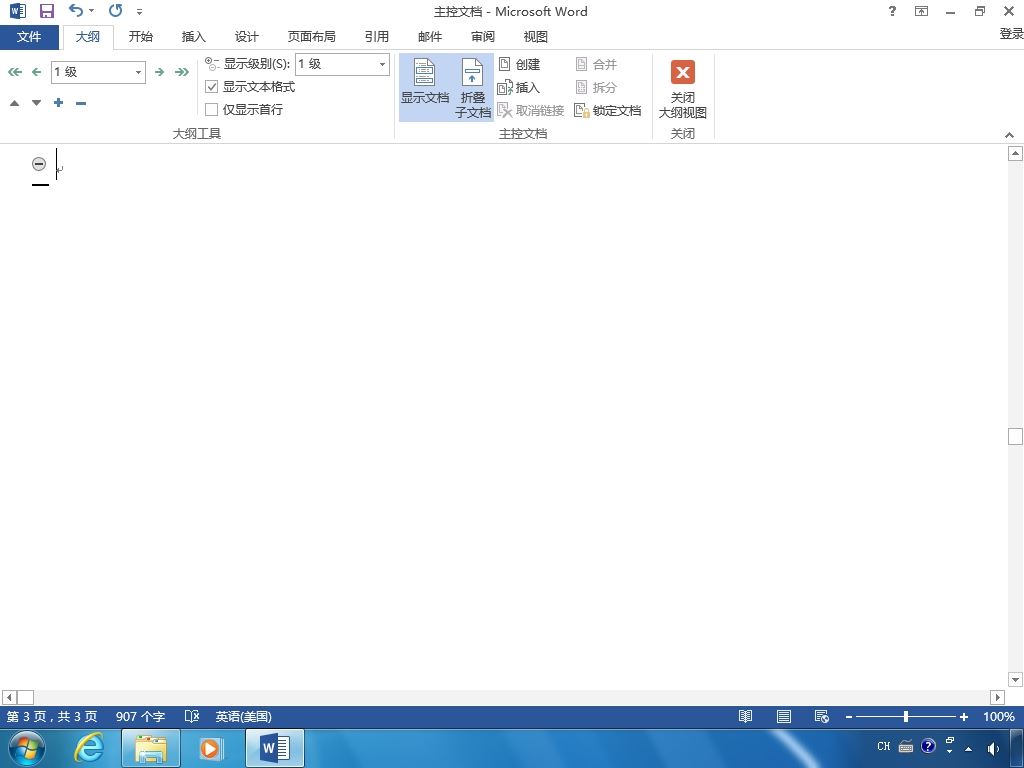Click horizontal scrollbar left arrow
This screenshot has height=768, width=1024.
9,697
